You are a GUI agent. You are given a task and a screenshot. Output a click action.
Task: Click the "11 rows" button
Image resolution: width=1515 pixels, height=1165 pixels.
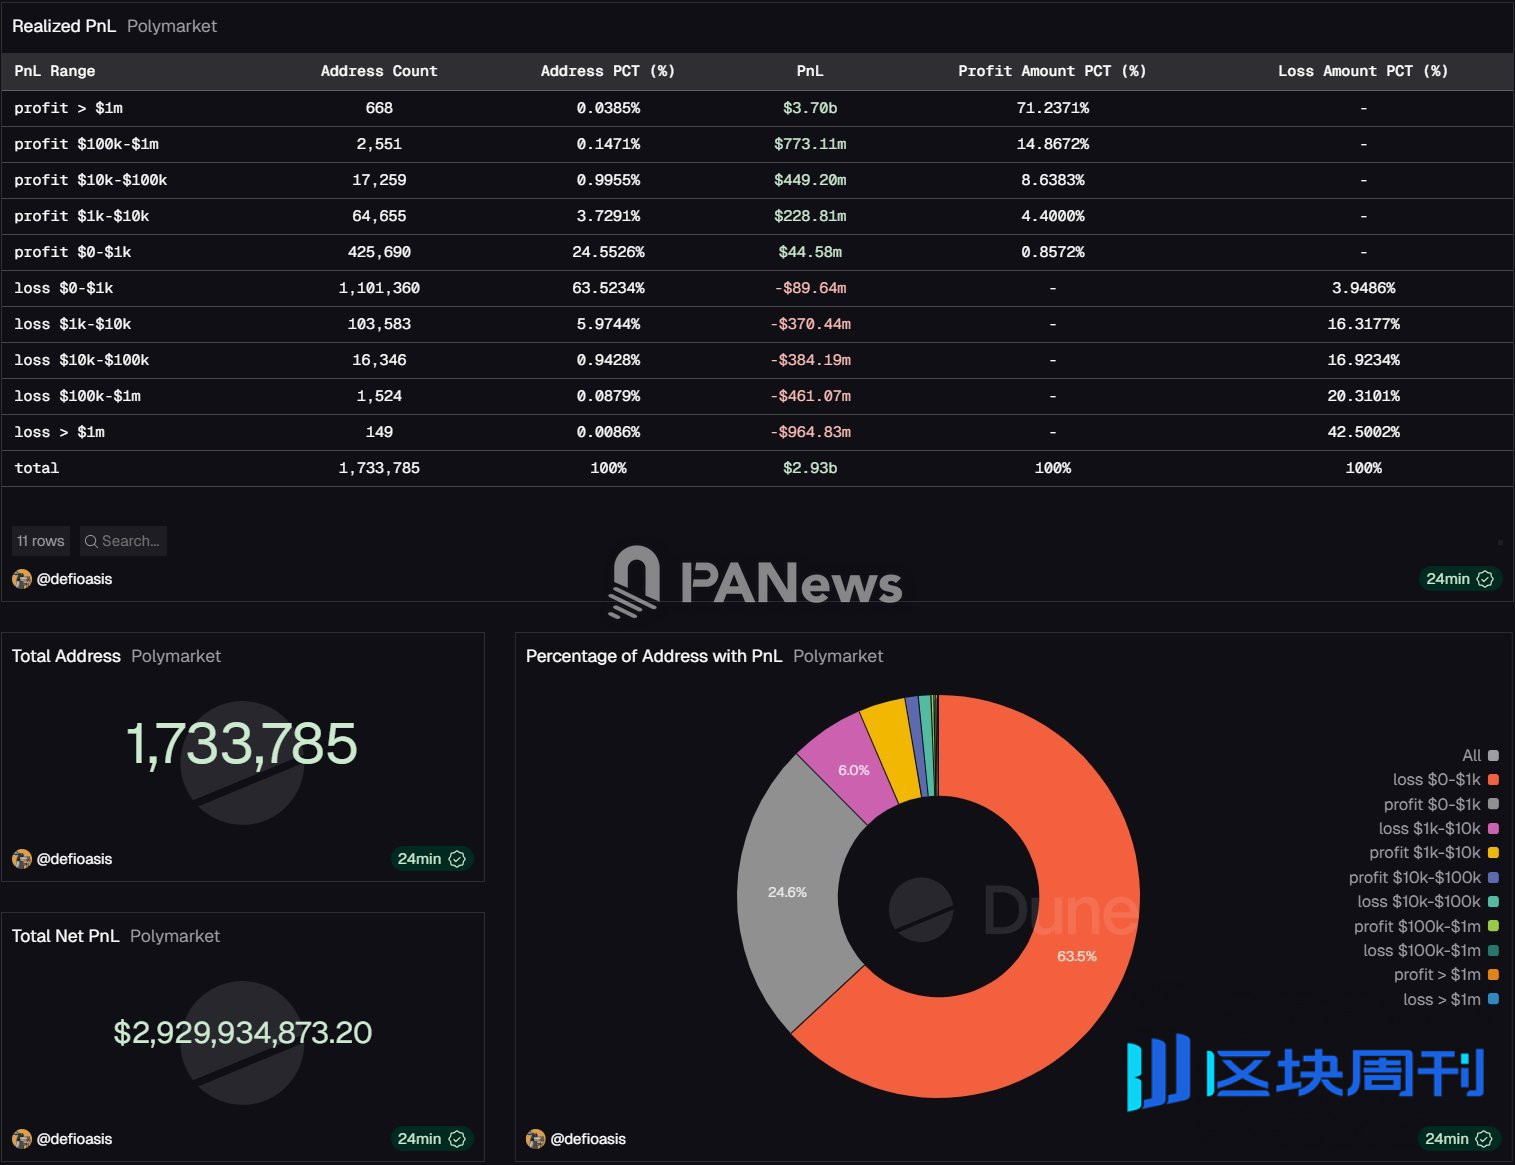tap(40, 541)
